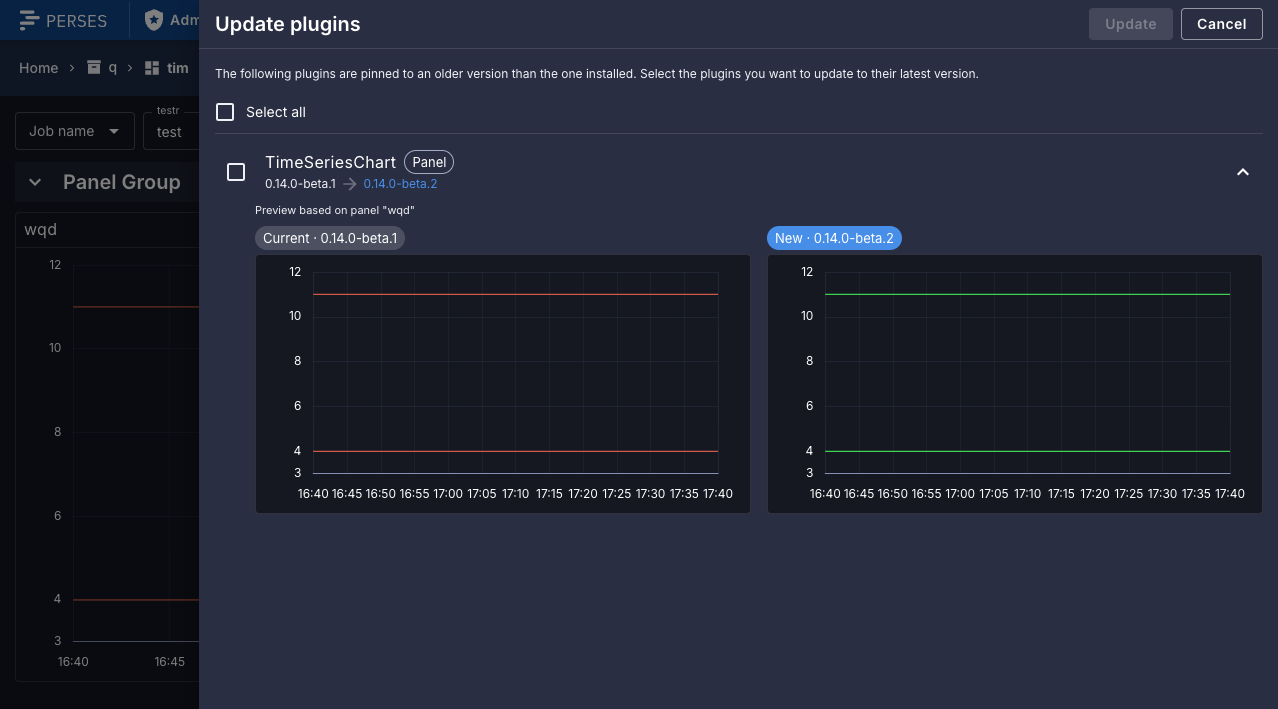Click the project archive icon beside q
Viewport: 1278px width, 709px height.
[94, 68]
